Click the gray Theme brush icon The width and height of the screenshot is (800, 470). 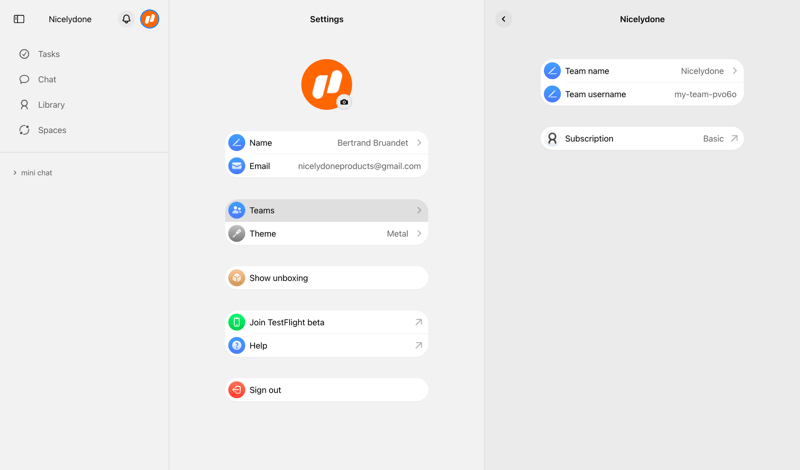click(x=236, y=234)
